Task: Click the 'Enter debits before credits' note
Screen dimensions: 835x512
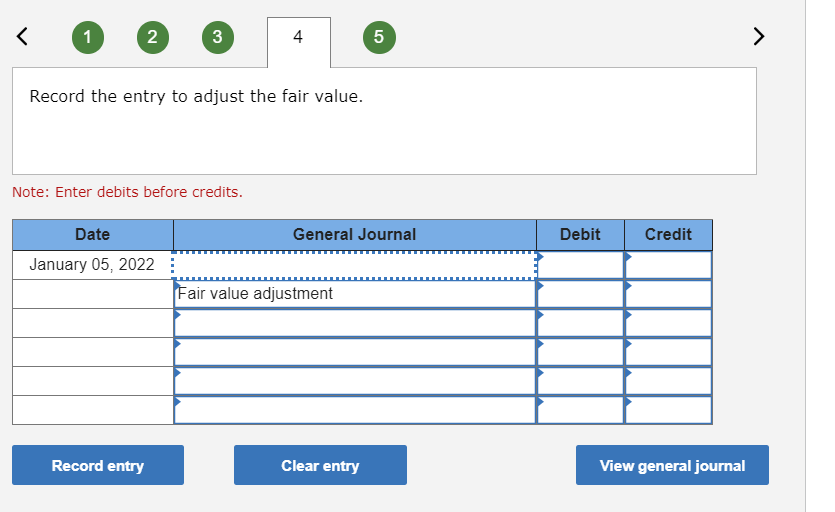Action: 127,192
